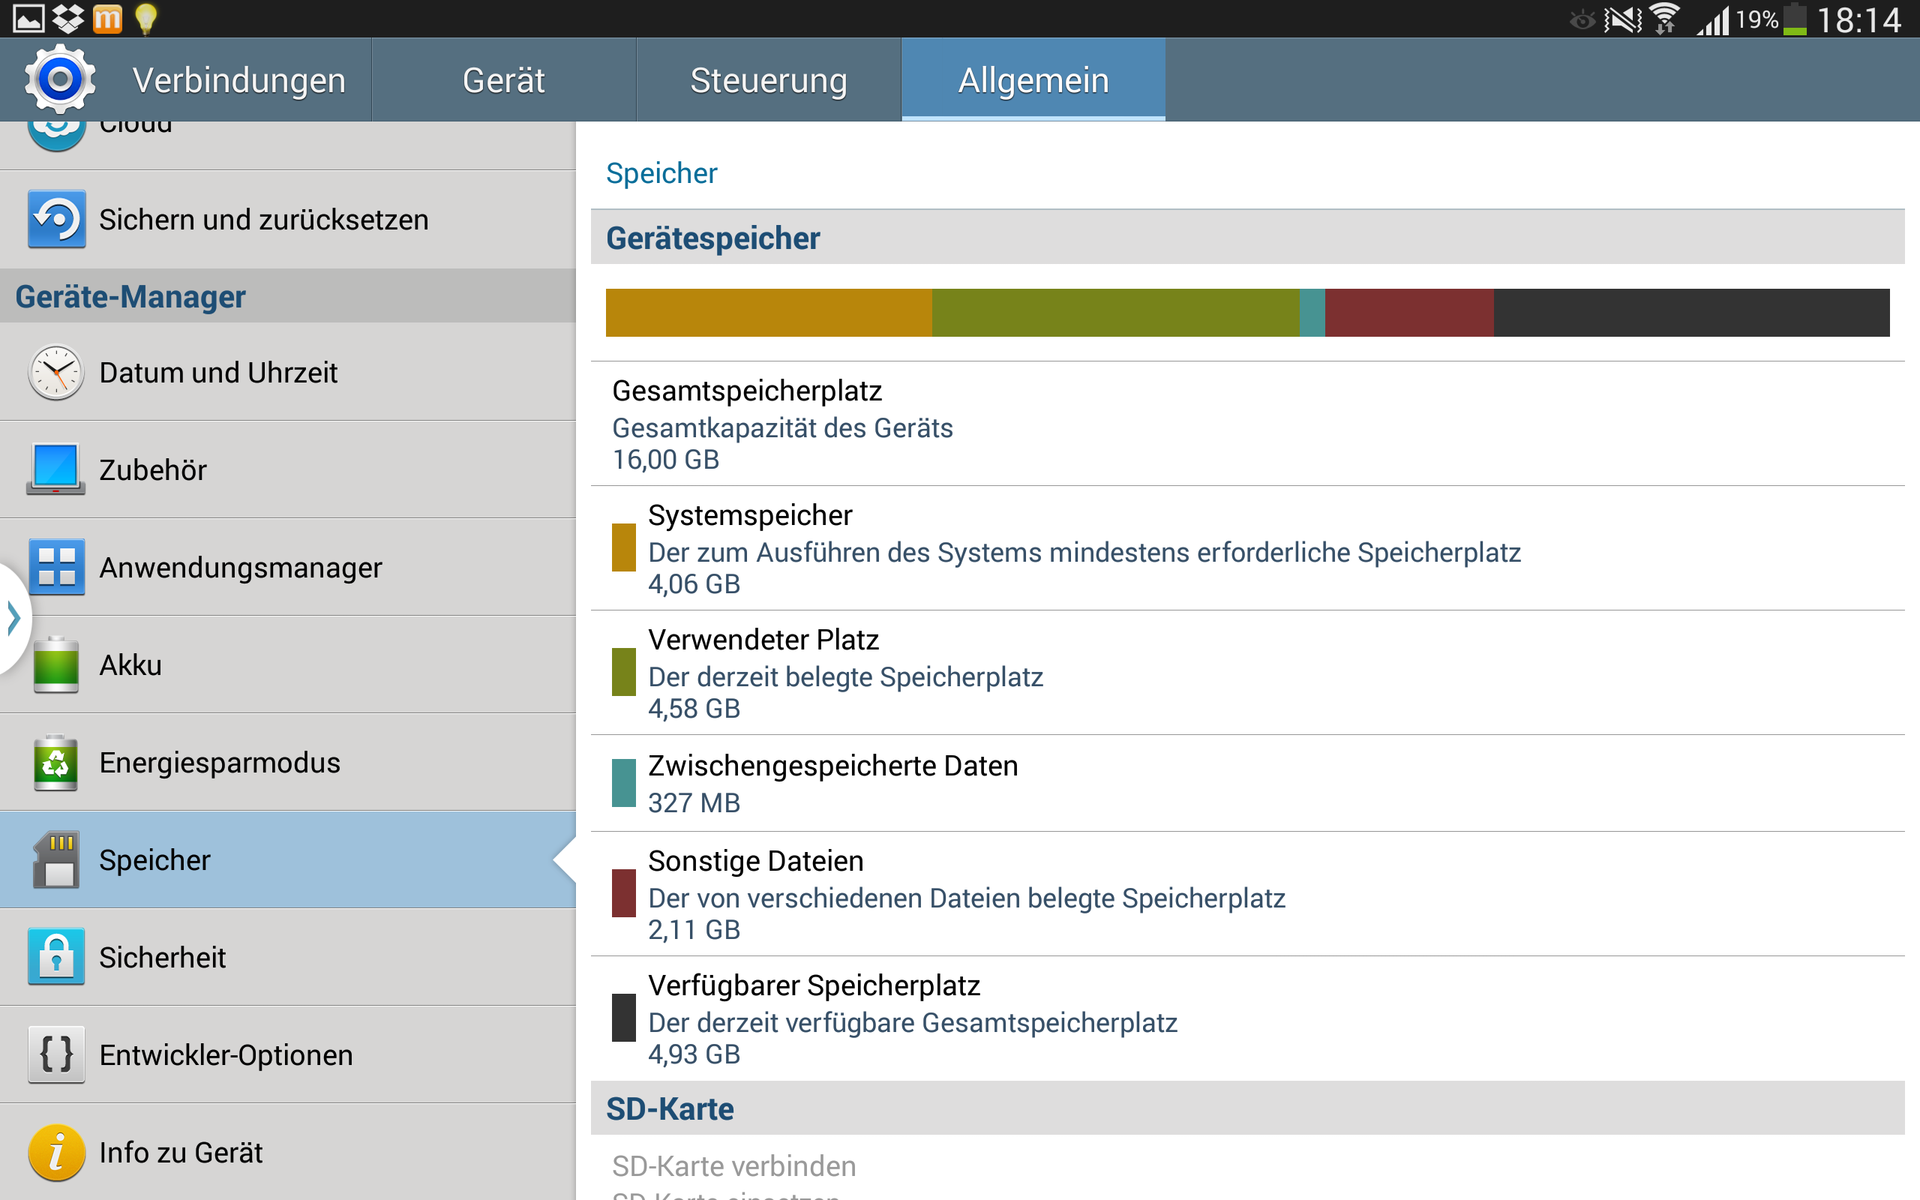Open Datum und Uhrzeit clock icon
This screenshot has height=1200, width=1920.
tap(56, 373)
